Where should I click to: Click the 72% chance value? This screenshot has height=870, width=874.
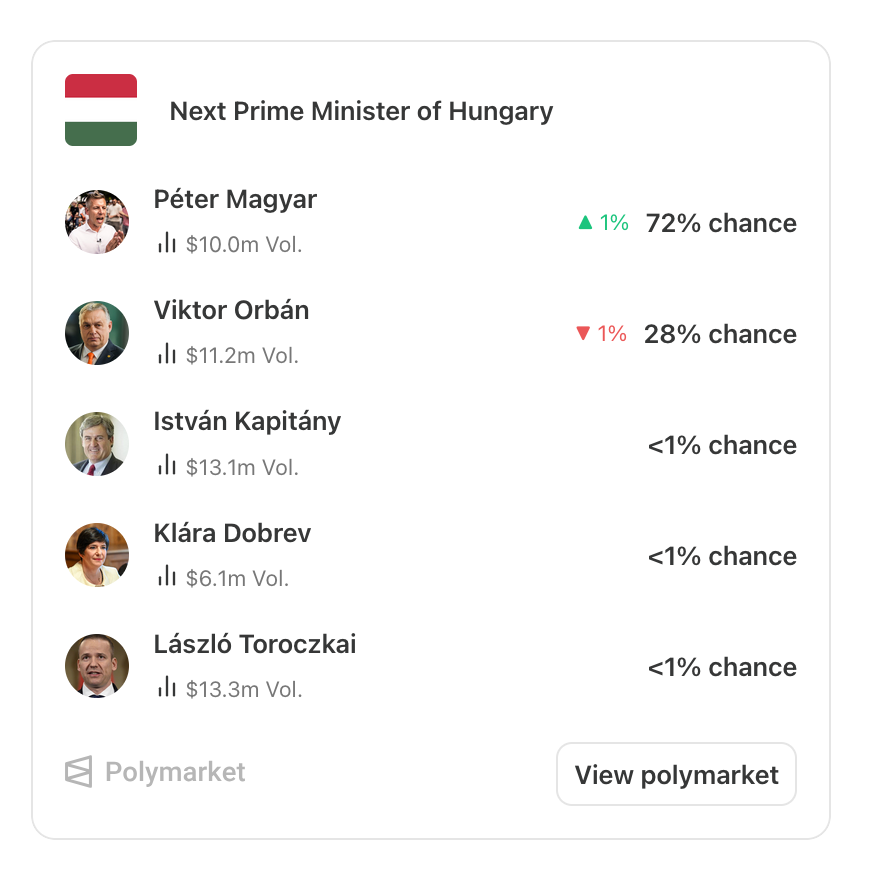pos(721,223)
